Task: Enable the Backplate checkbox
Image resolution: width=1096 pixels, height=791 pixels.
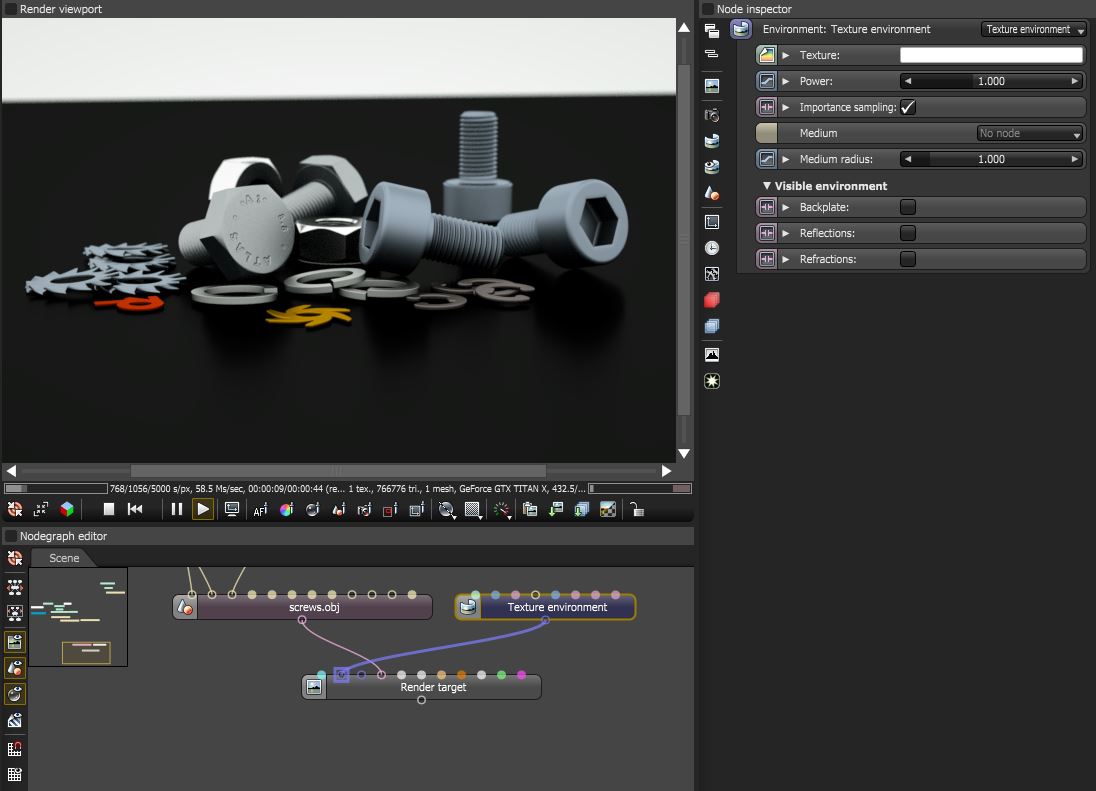Action: coord(910,207)
